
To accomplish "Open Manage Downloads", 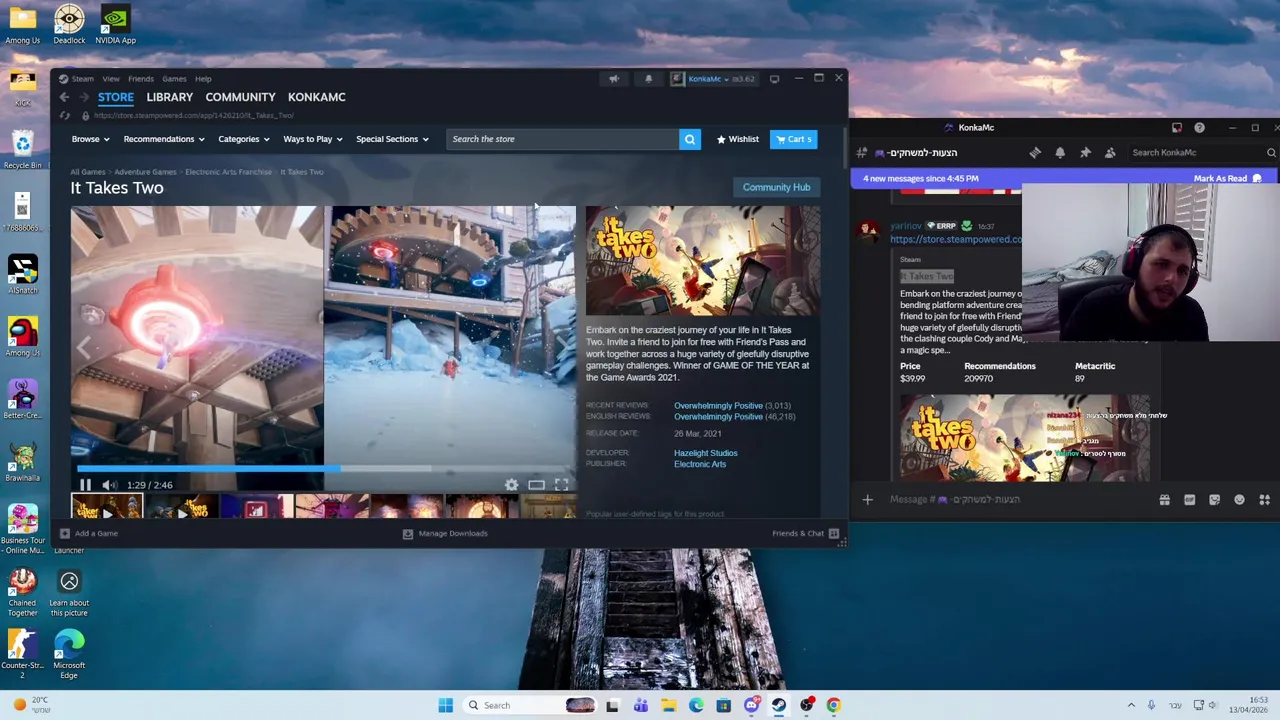I will 445,533.
